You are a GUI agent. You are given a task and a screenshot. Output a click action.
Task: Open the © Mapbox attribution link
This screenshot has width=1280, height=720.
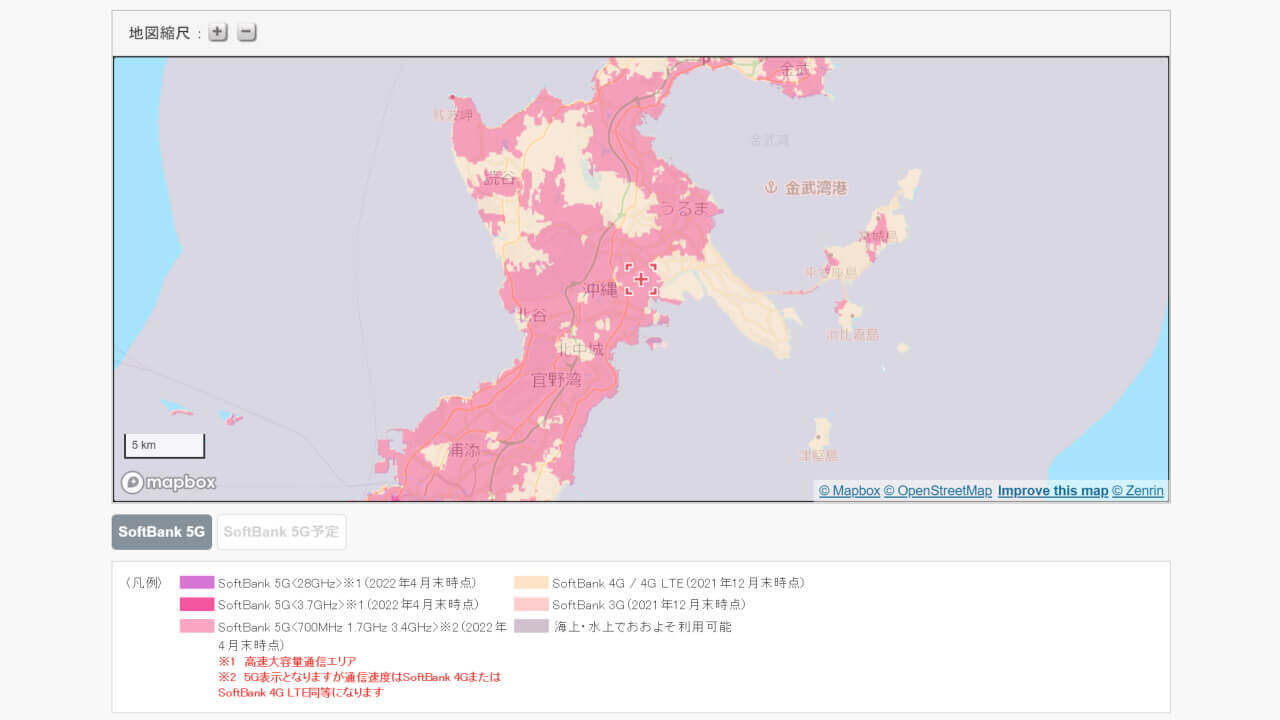point(848,490)
